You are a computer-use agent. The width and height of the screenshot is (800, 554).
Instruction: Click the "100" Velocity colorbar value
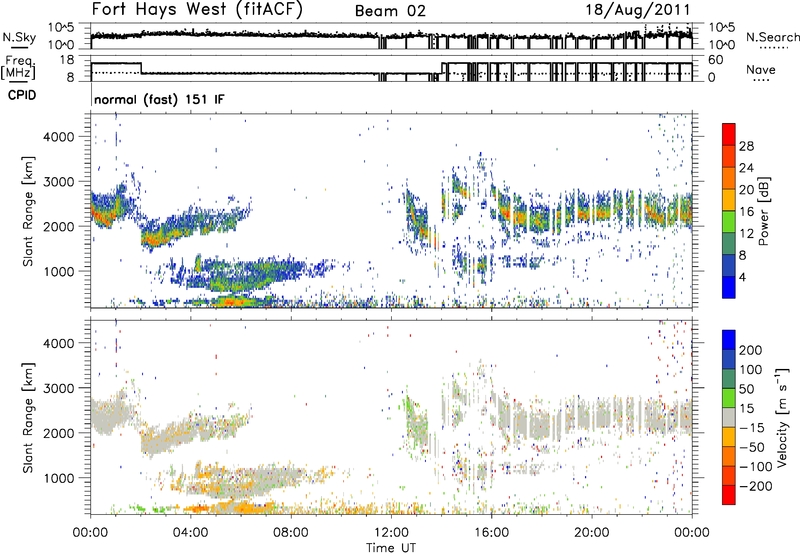coord(751,369)
